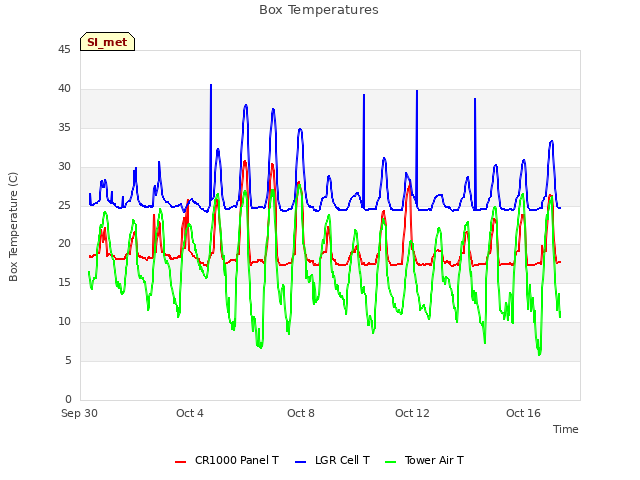Click the 5 y-axis tick label

68,360
